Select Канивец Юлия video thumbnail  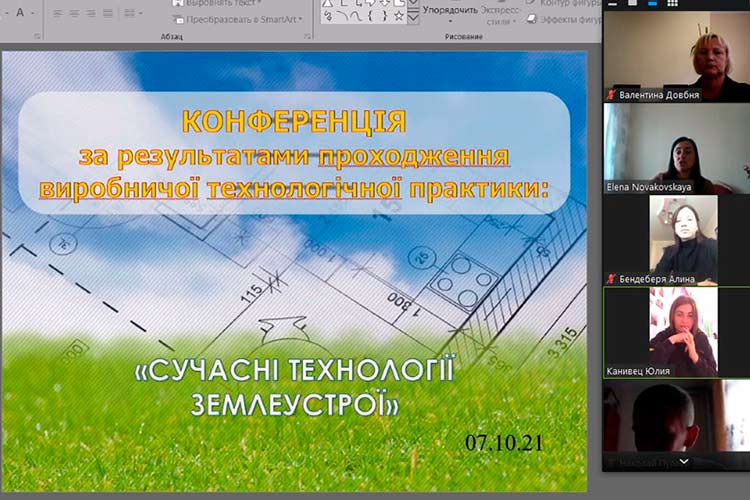pyautogui.click(x=676, y=333)
